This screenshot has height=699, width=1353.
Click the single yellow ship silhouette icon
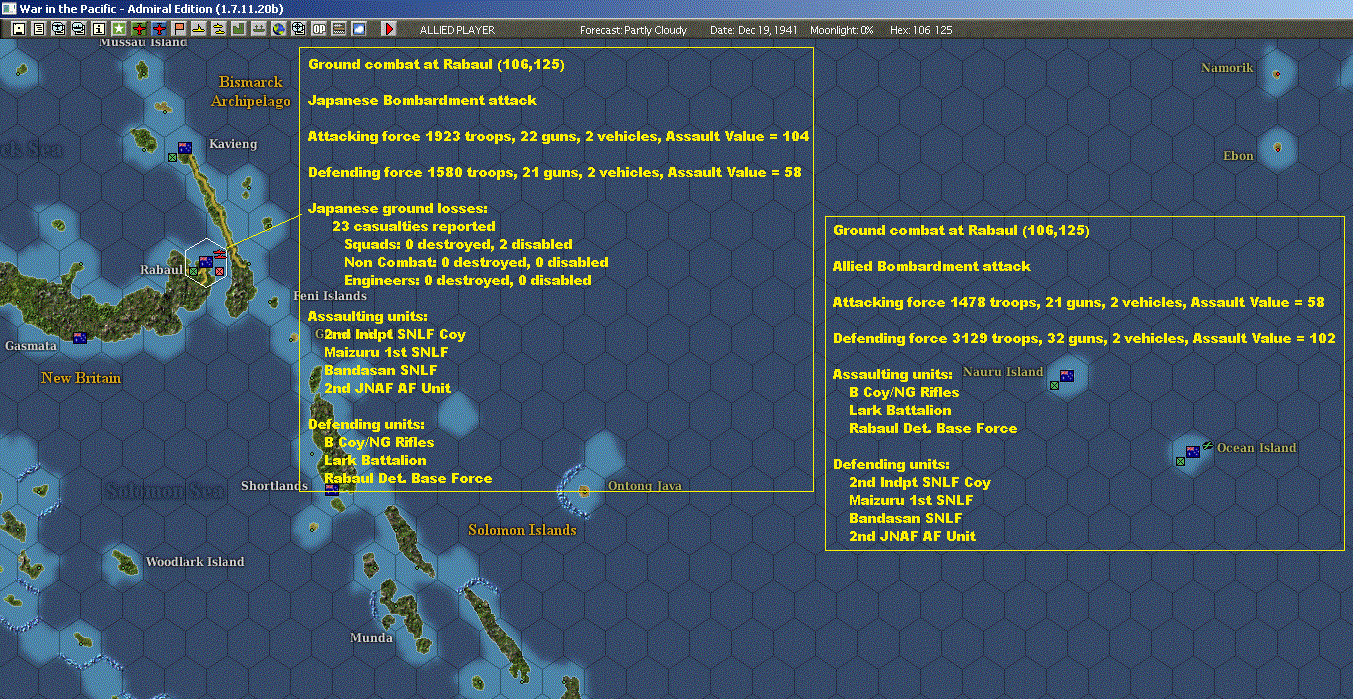coord(198,29)
